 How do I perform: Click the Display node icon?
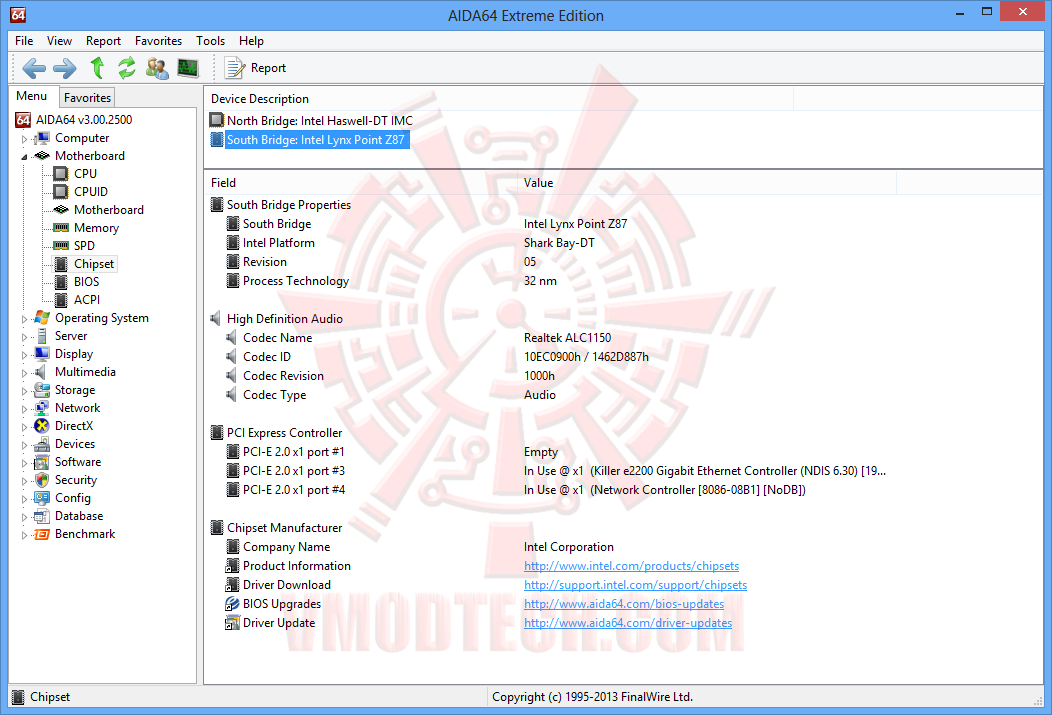[x=42, y=354]
